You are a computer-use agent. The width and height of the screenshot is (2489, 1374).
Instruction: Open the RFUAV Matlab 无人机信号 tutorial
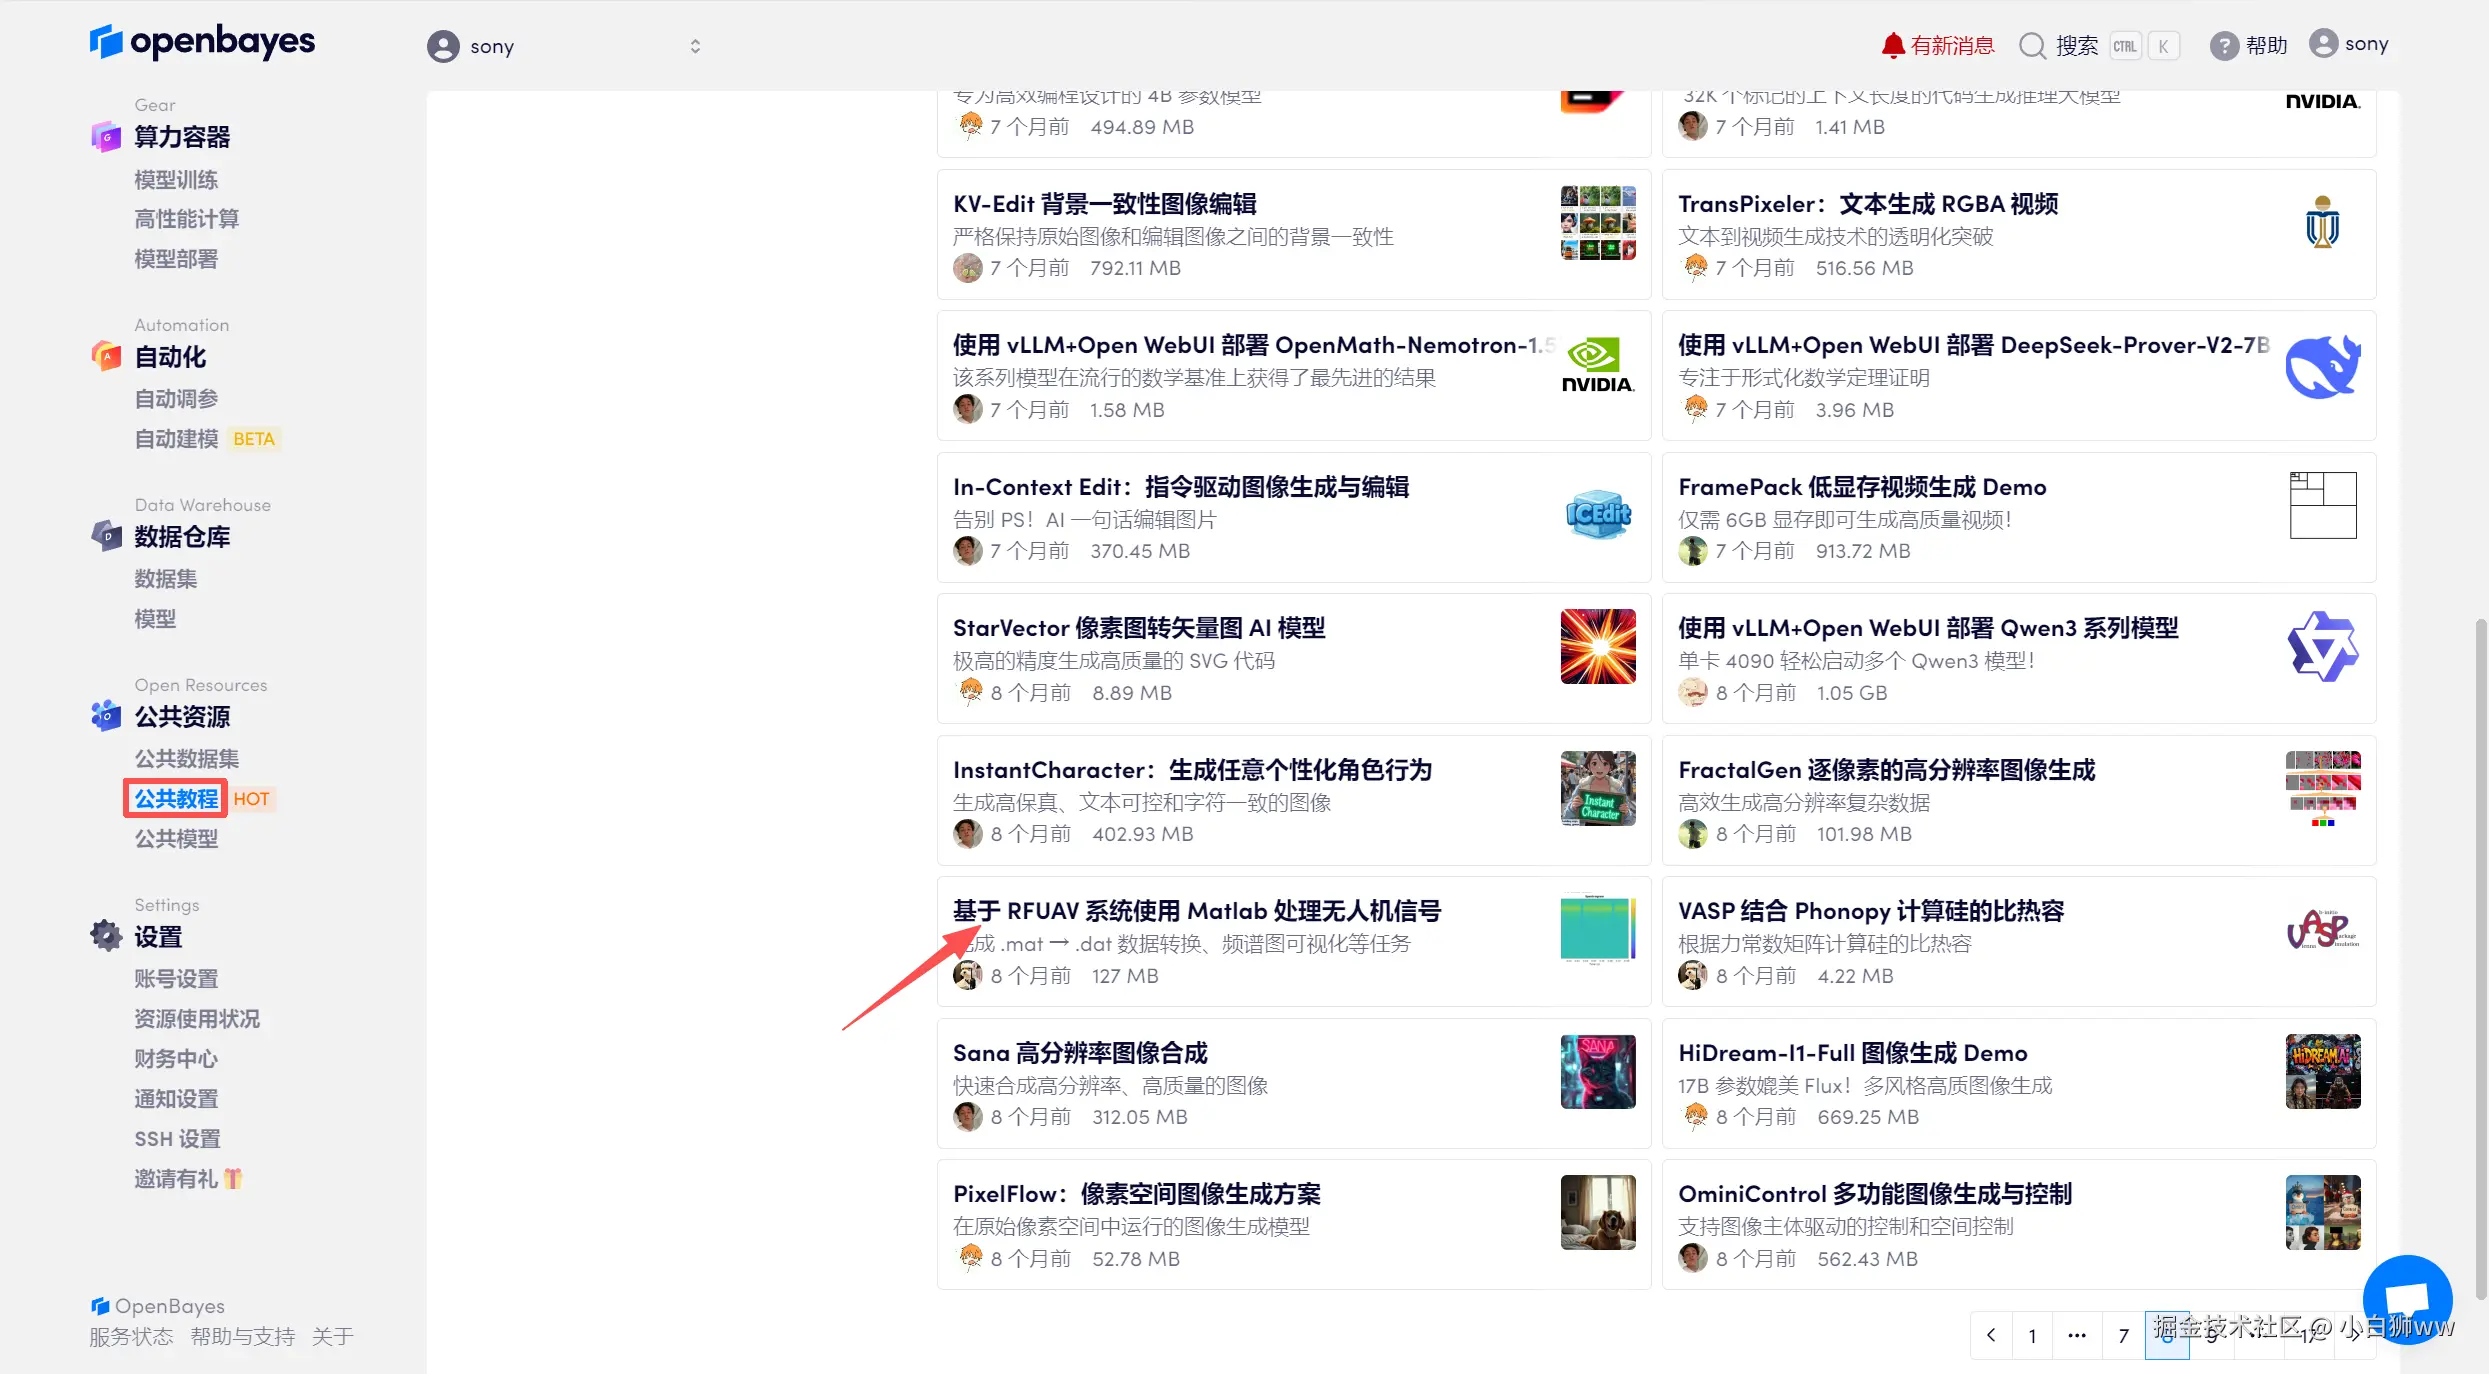(x=1196, y=911)
